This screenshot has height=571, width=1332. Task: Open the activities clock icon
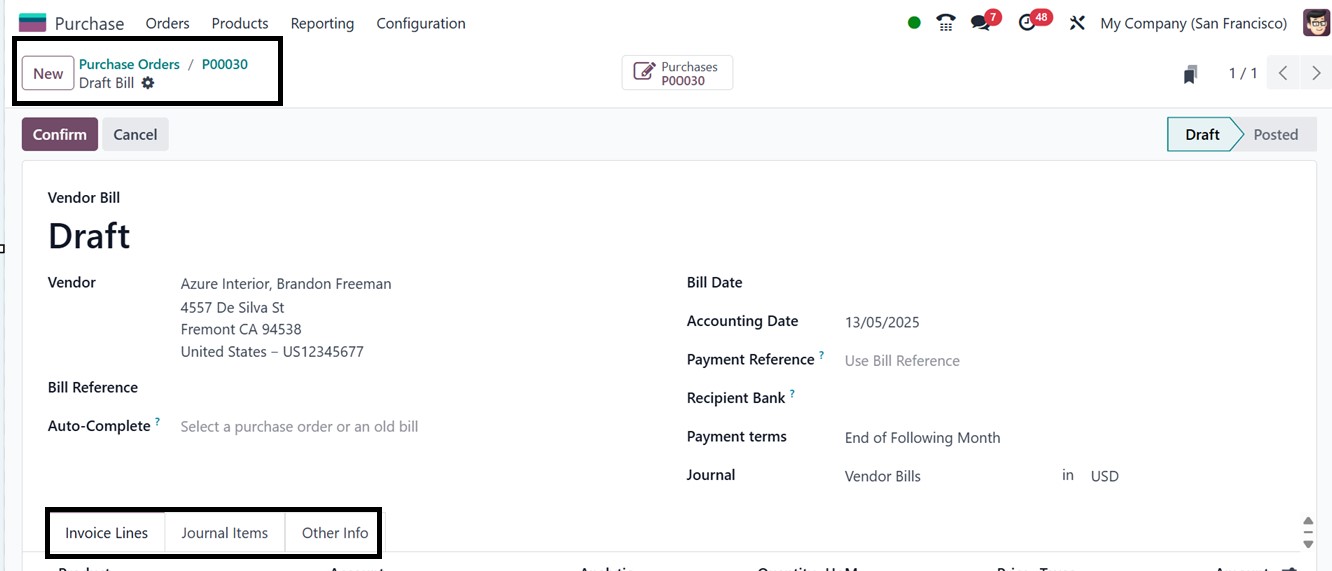(x=1028, y=23)
